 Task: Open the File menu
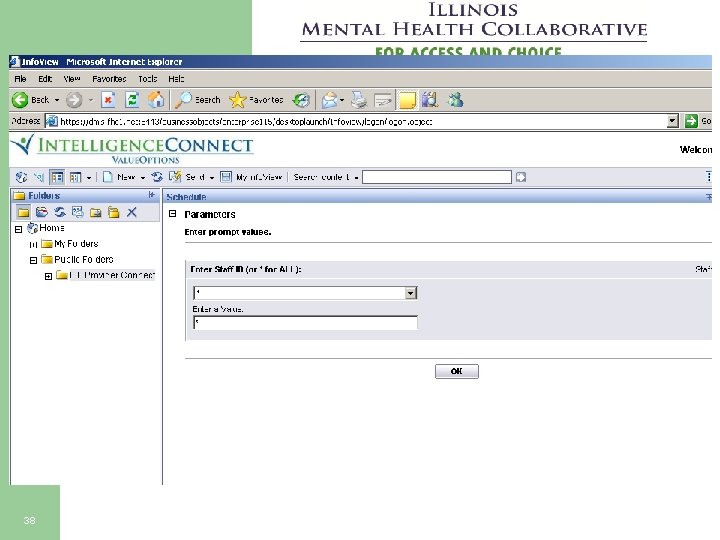20,79
